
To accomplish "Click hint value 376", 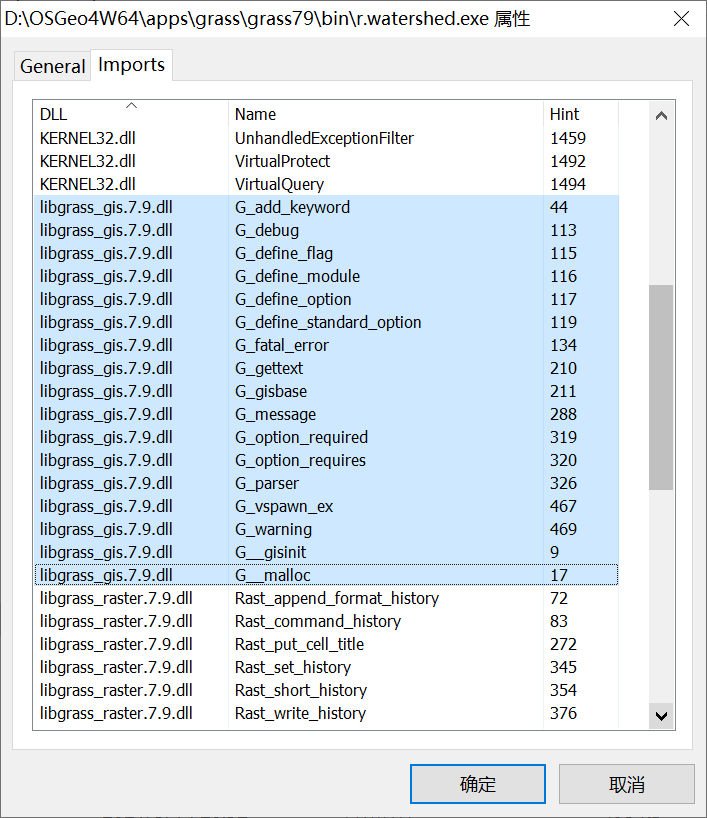I will pos(563,713).
